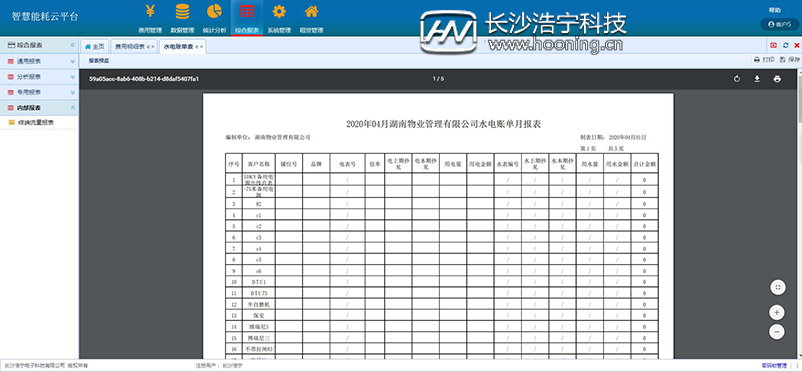Viewport: 802px width, 372px height.
Task: Click the 专用报表 red list icon
Action: [x=11, y=93]
